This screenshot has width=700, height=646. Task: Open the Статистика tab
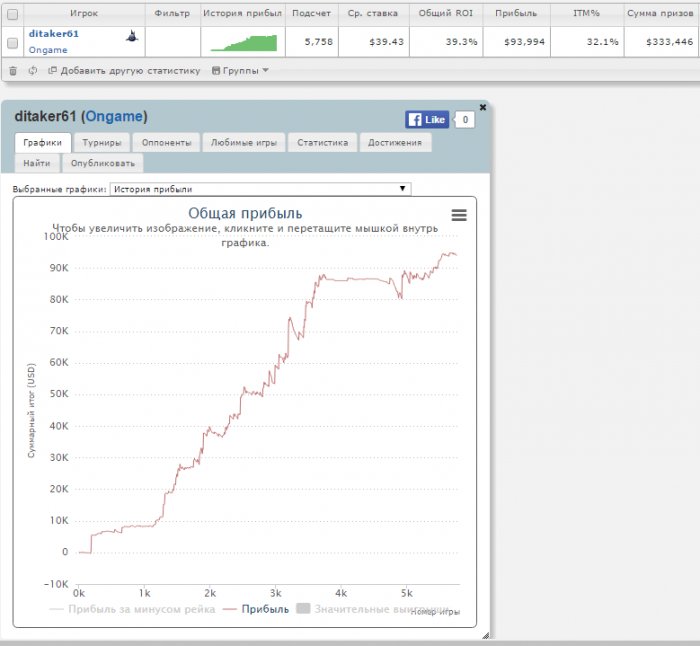tap(322, 143)
